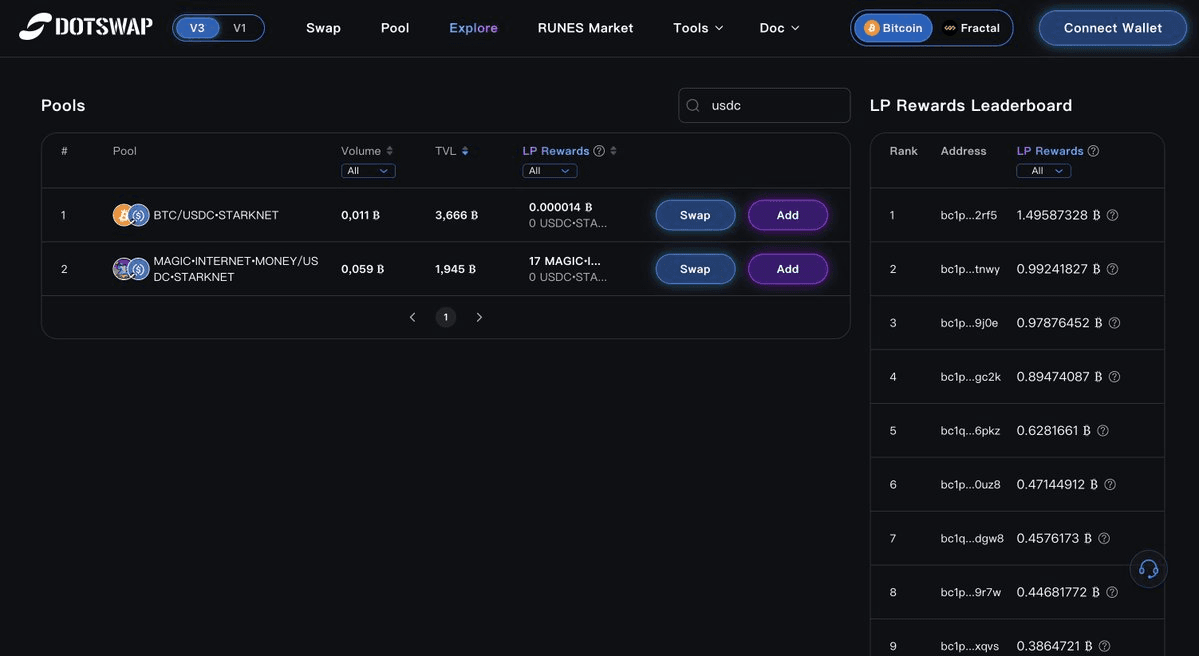Click address bc1p...2rf5

coord(968,216)
